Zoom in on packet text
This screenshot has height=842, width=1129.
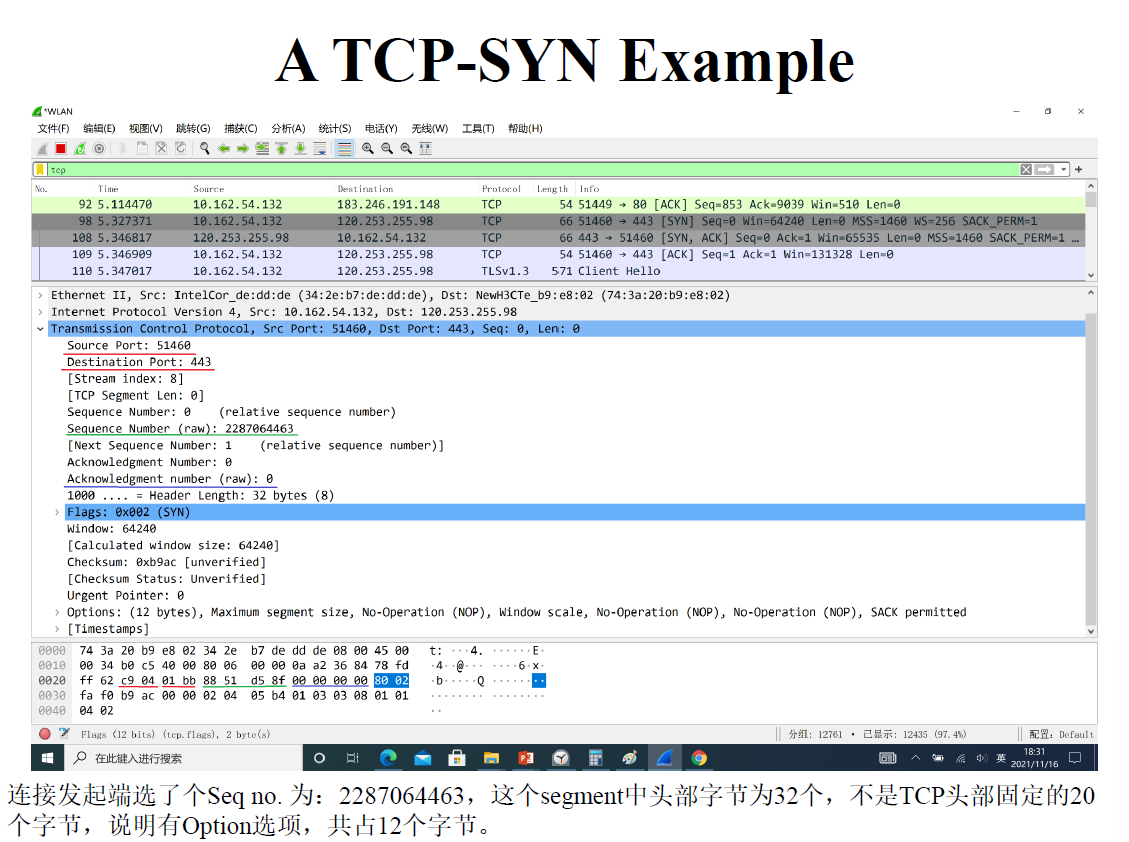tap(368, 148)
